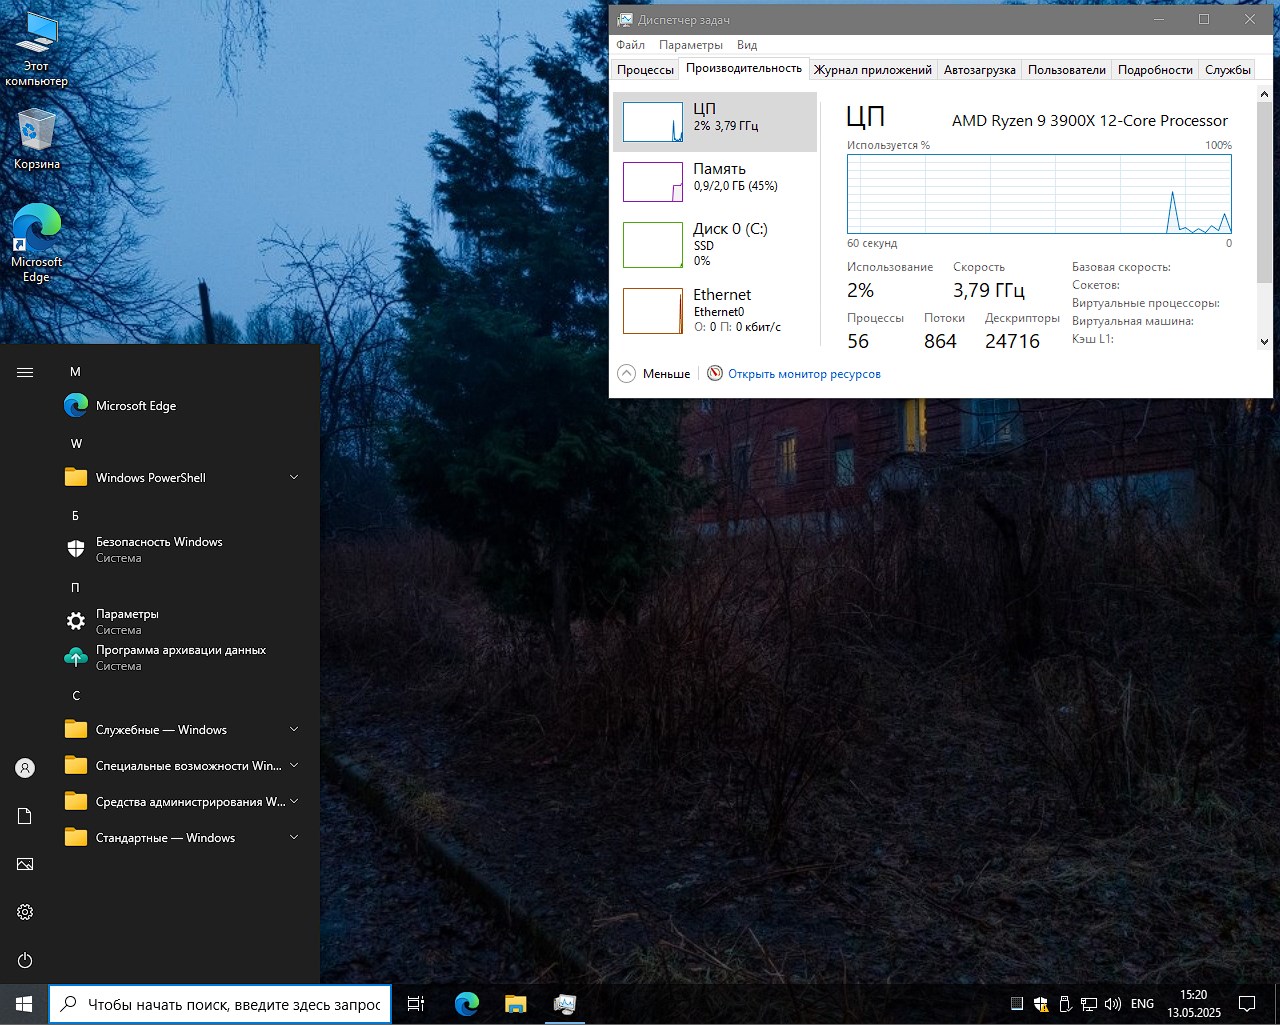Switch to the Процессы tab
The image size is (1280, 1025).
(x=645, y=70)
